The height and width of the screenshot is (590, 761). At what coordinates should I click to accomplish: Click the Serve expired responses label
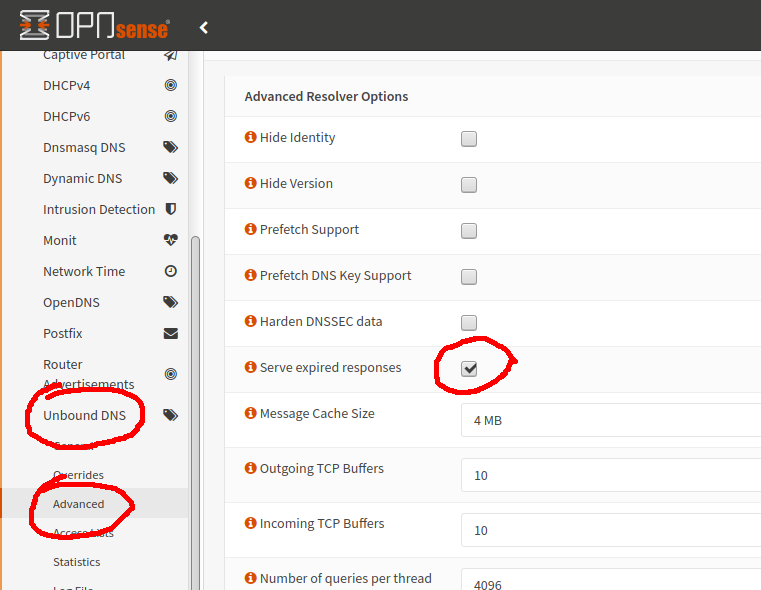click(331, 367)
